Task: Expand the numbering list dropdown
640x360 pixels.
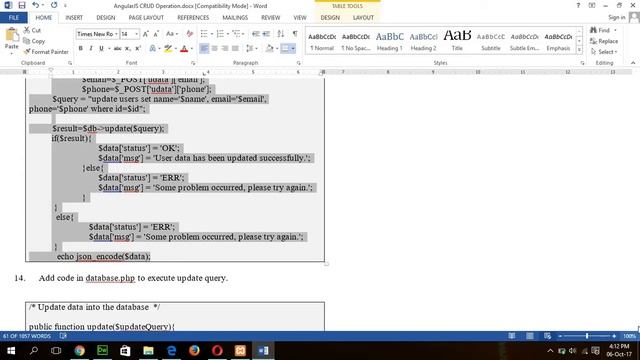Action: click(228, 34)
